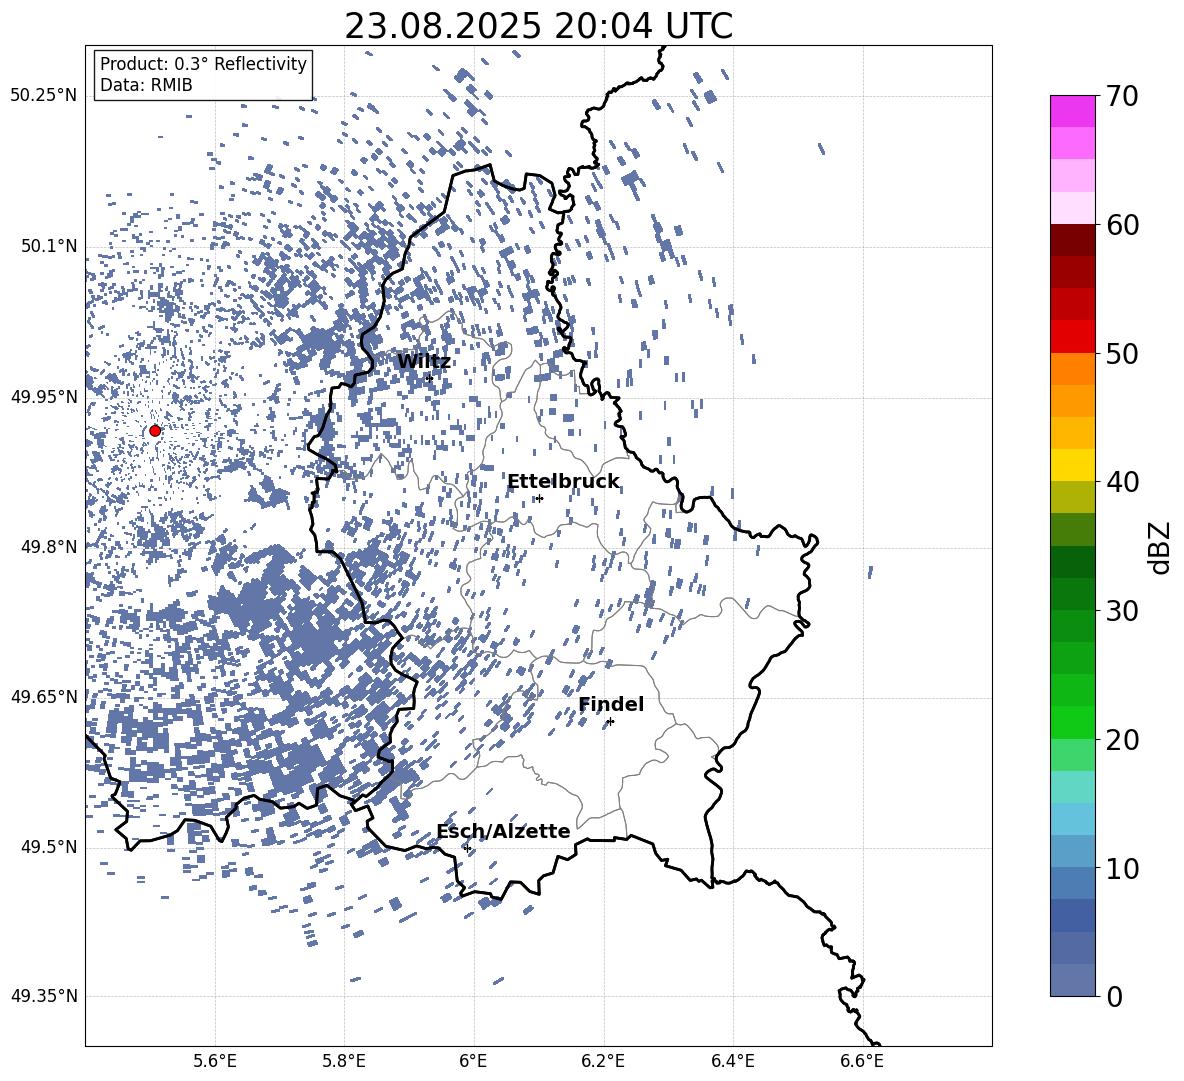Click the Findel station label
Viewport: 1184px width, 1081px height.
point(611,704)
